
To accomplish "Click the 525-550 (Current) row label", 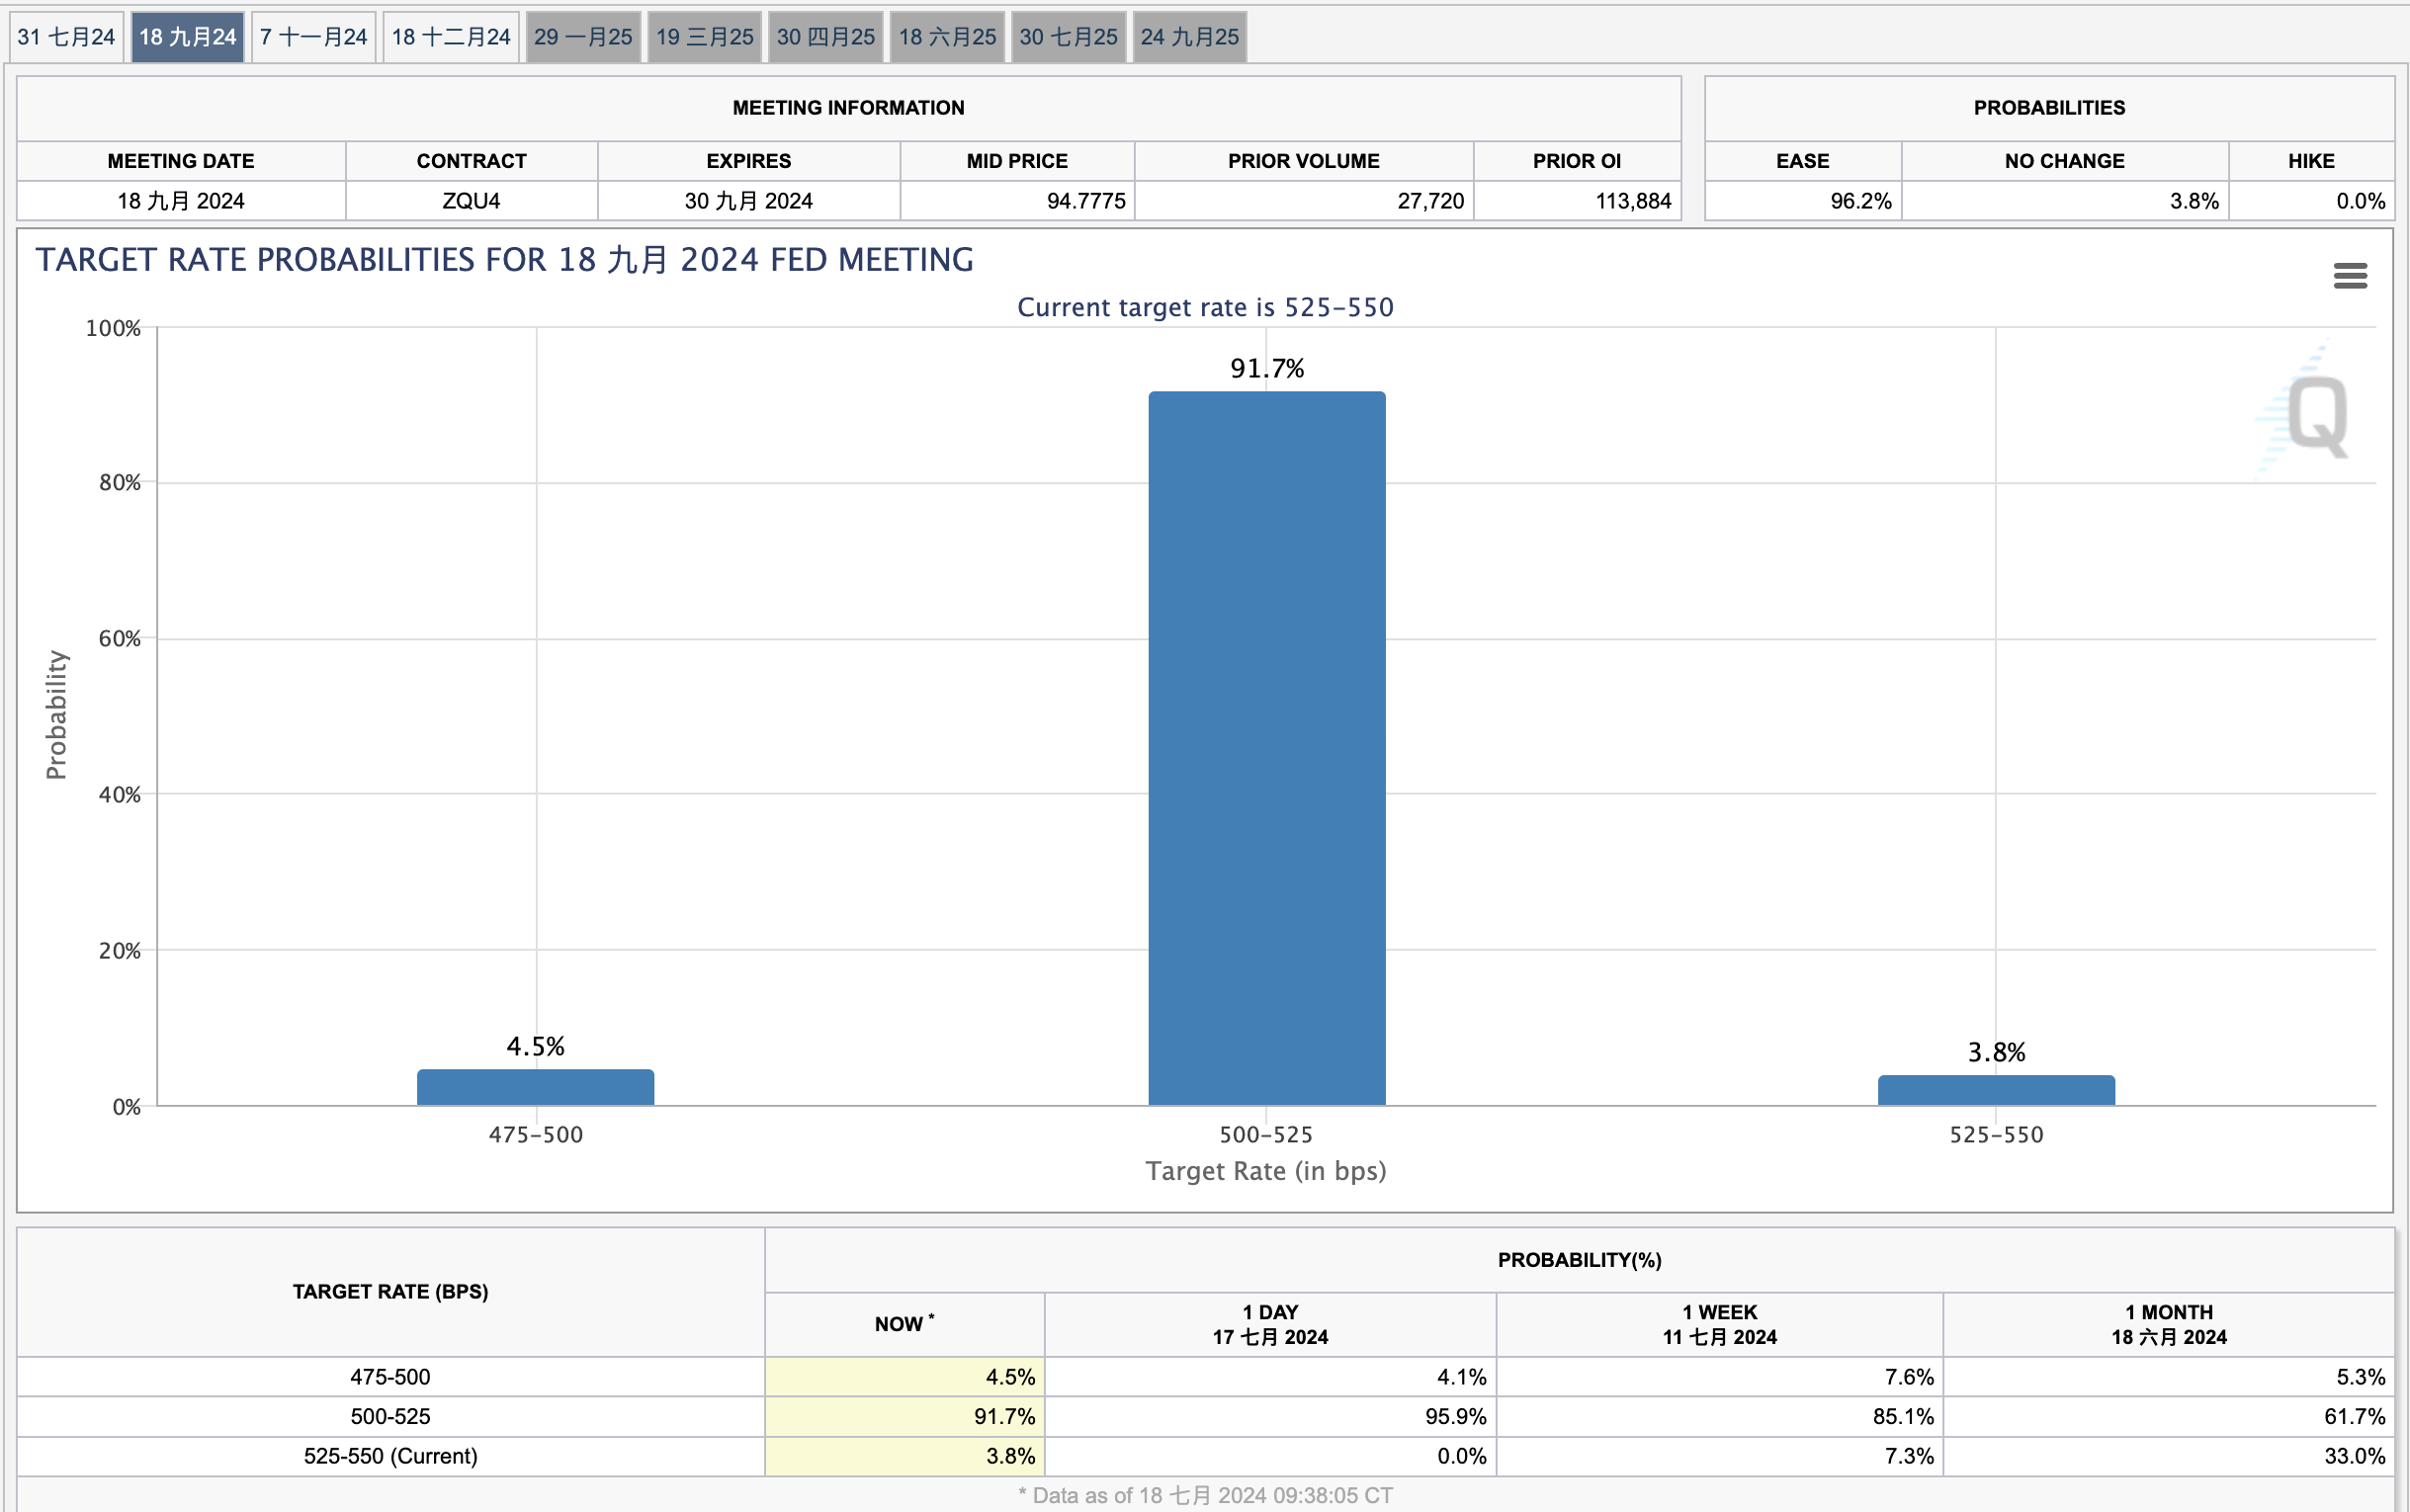I will click(390, 1456).
